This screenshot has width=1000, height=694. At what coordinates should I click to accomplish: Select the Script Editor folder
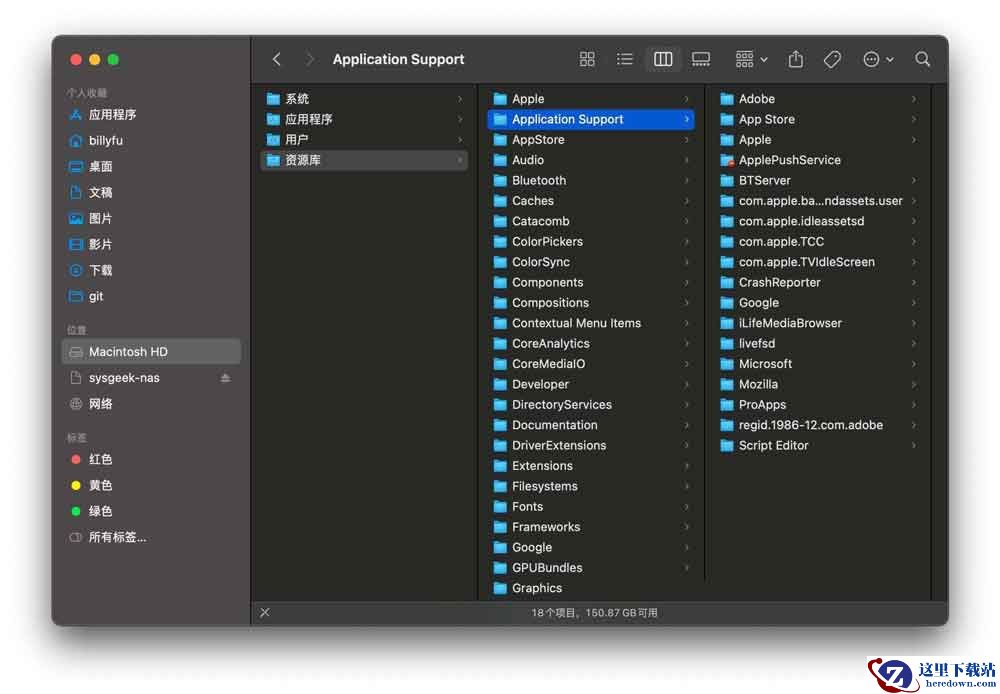pos(818,446)
